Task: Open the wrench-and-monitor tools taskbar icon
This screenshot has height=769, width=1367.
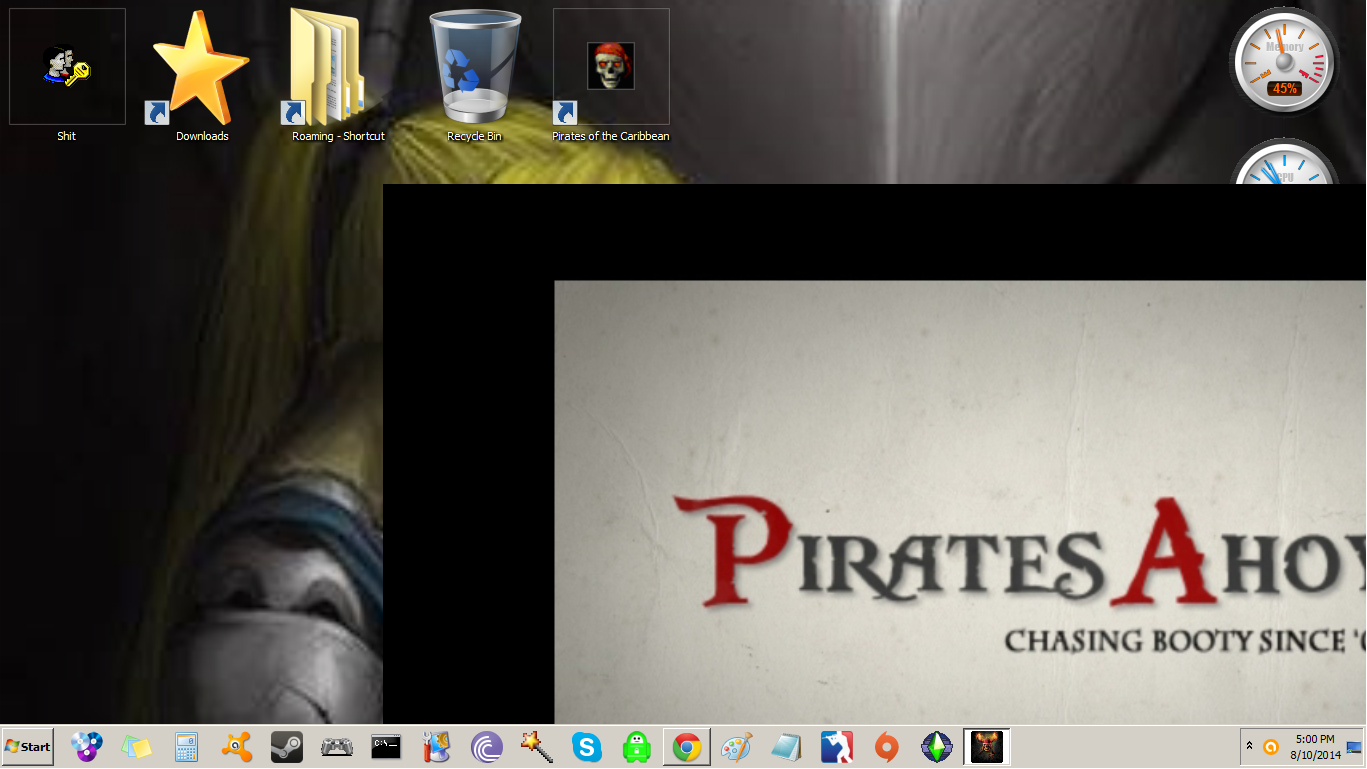Action: pos(437,747)
